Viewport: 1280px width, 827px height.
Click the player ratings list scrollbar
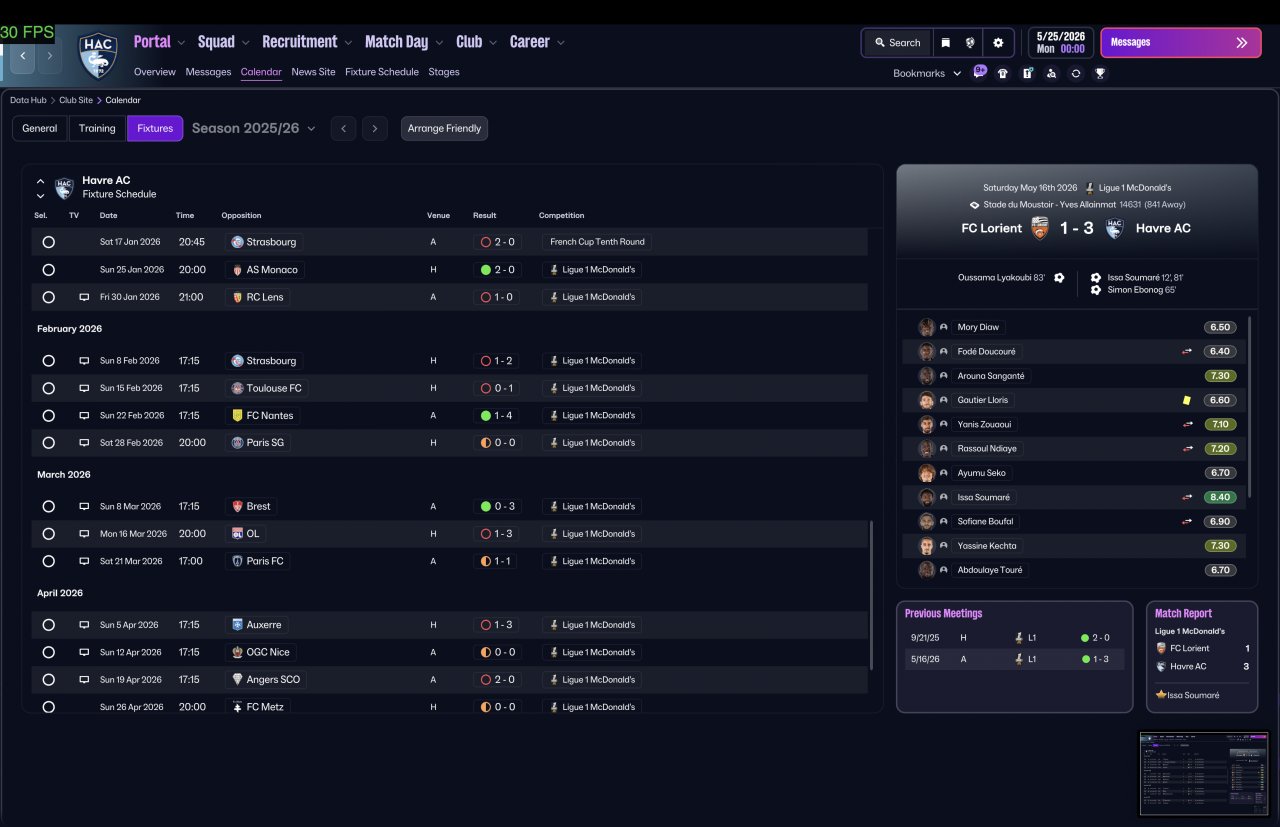pos(1251,408)
